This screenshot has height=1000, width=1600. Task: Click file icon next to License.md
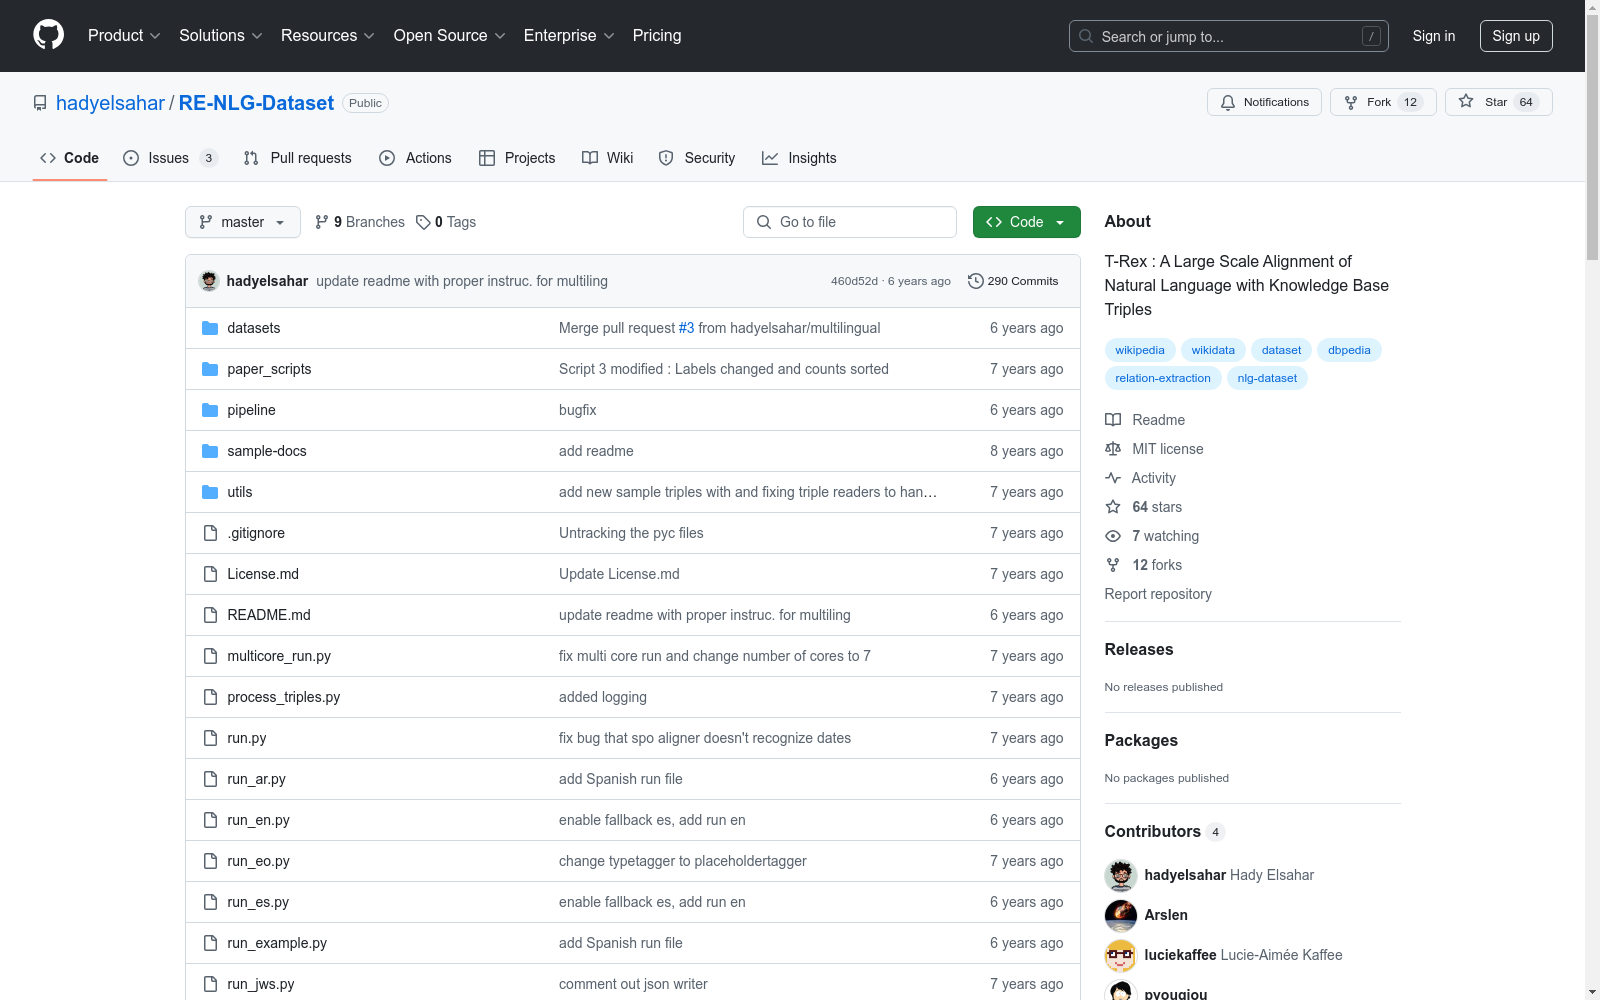pos(210,574)
